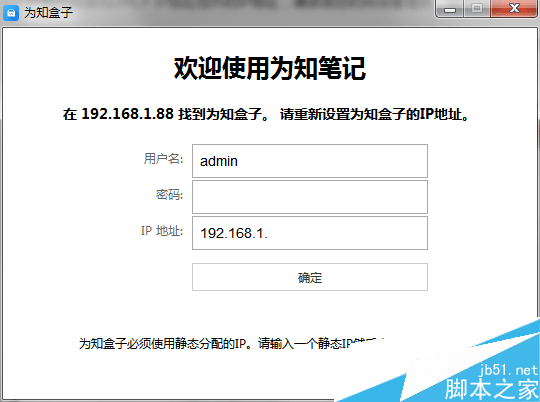This screenshot has height=402, width=540.
Task: Click the 用户名: label
Action: click(x=163, y=159)
